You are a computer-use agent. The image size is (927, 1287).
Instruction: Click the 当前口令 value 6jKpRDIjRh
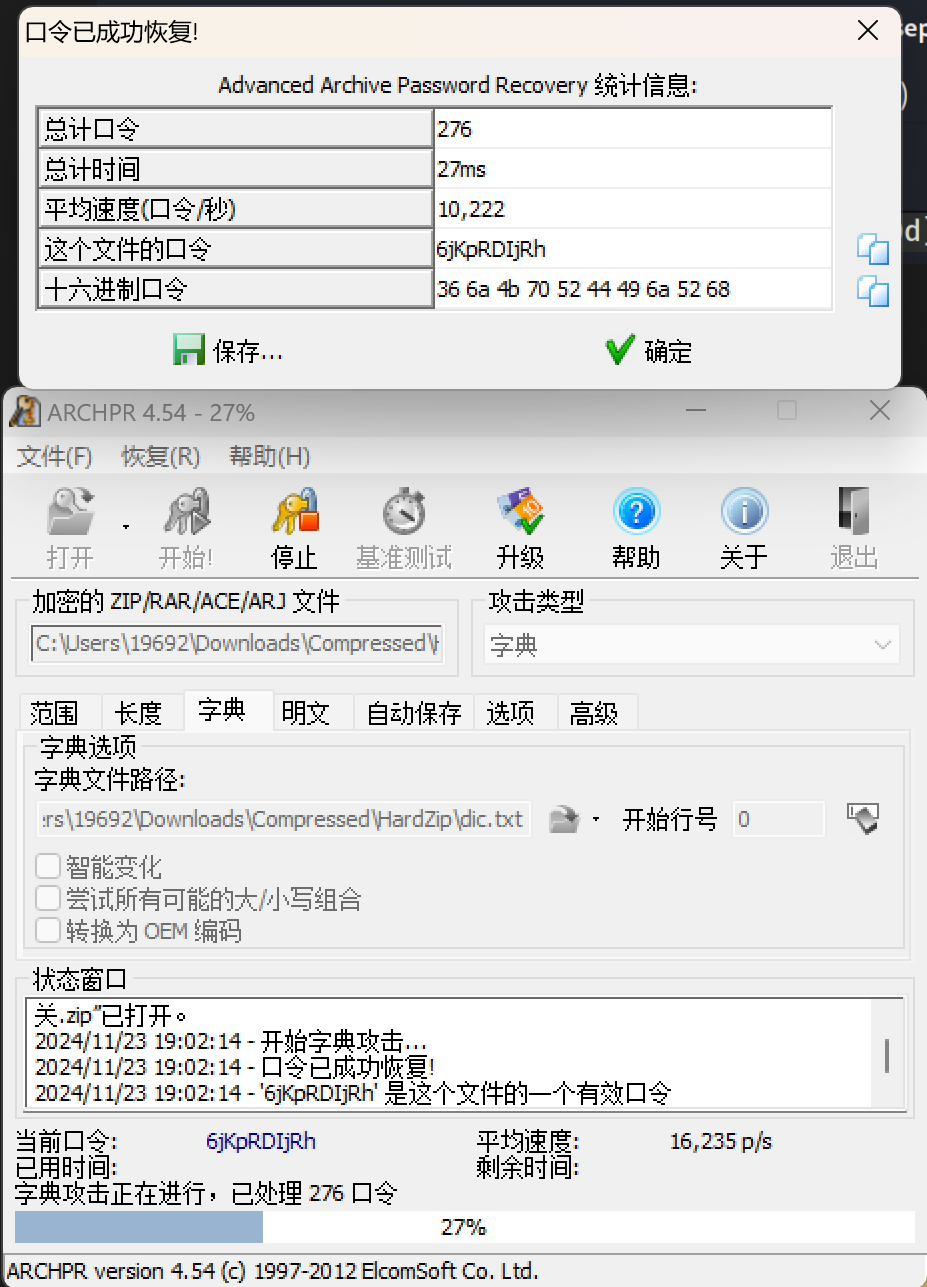coord(261,1141)
